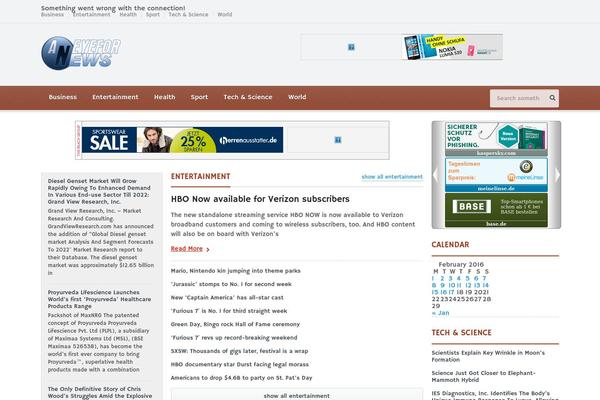This screenshot has width=600, height=400.
Task: Click the top gray Business link
Action: coord(52,15)
